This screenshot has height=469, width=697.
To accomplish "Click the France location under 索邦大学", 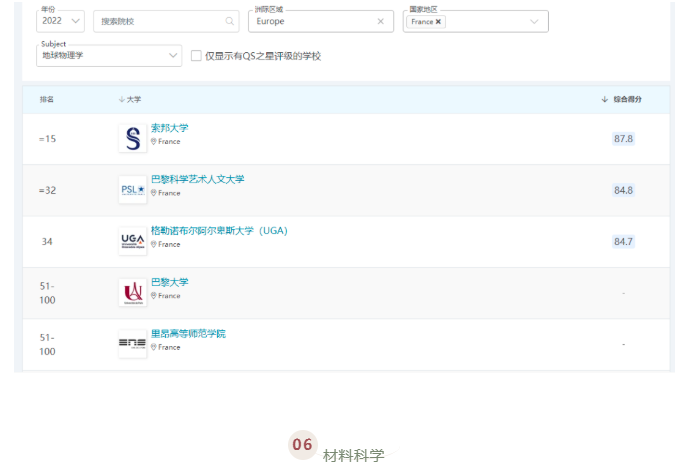I will pos(165,141).
